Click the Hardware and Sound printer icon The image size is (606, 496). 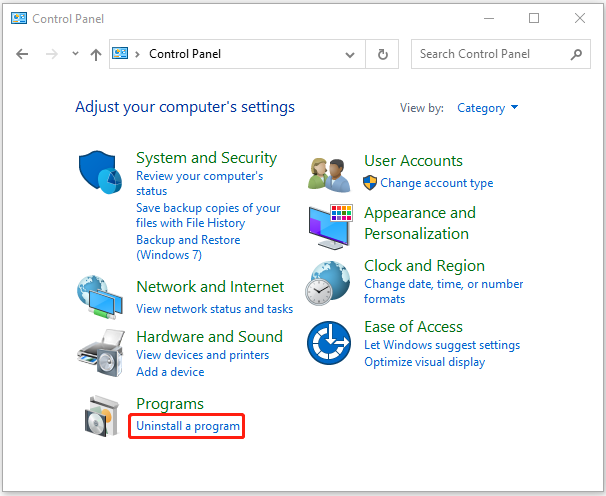[x=101, y=353]
